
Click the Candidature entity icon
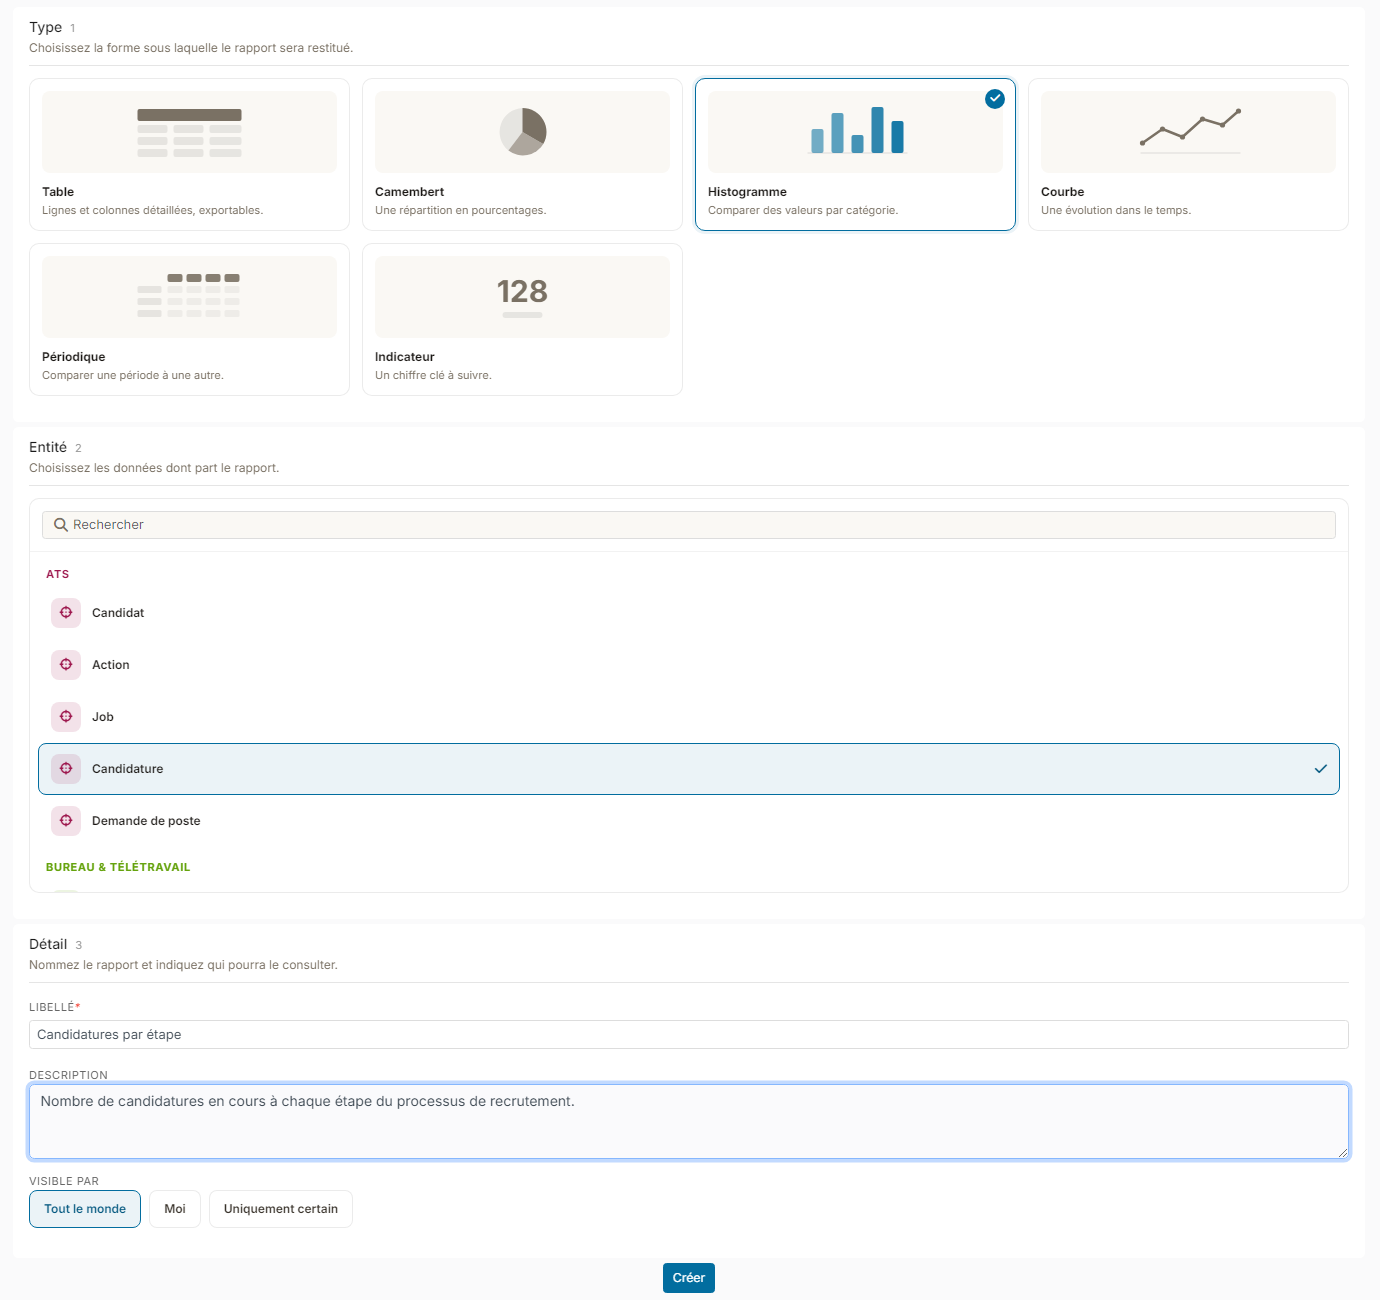coord(66,769)
